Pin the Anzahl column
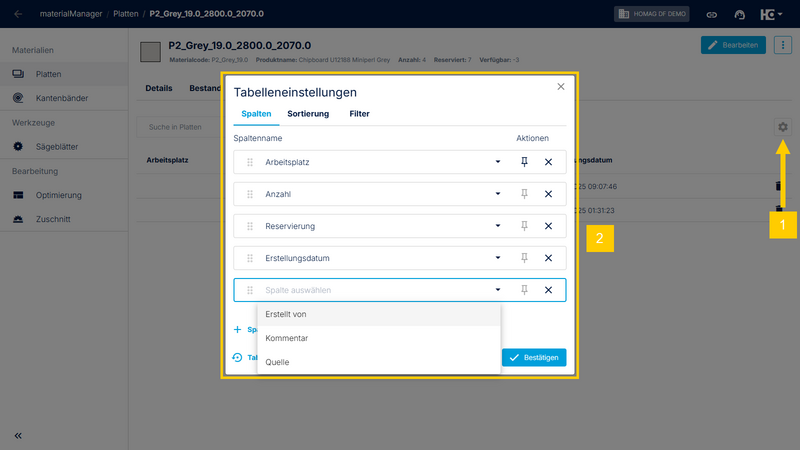The height and width of the screenshot is (450, 800). [524, 194]
